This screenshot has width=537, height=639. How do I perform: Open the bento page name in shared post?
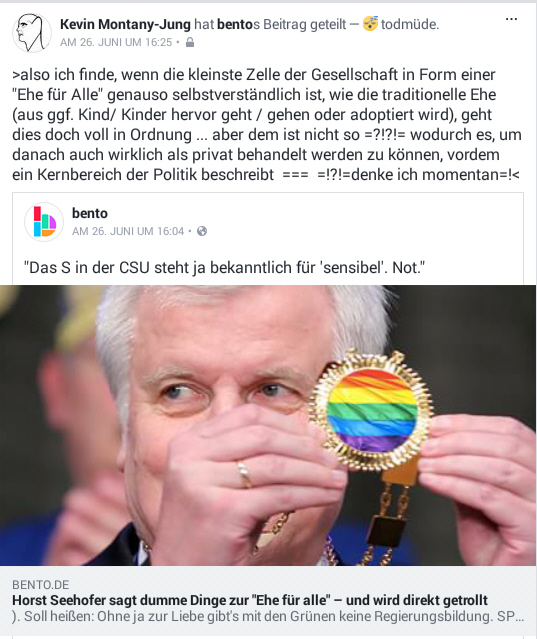pos(90,213)
